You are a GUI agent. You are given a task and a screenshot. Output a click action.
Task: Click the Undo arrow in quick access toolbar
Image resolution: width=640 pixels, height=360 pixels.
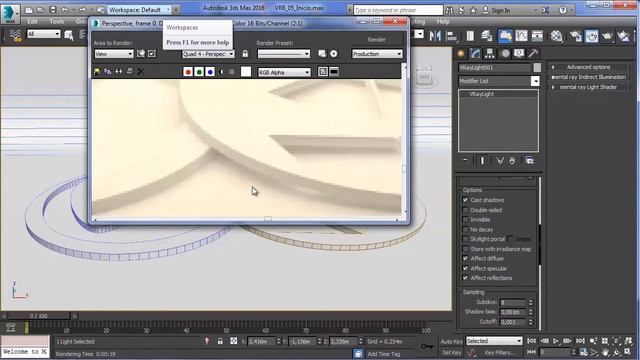click(x=65, y=9)
